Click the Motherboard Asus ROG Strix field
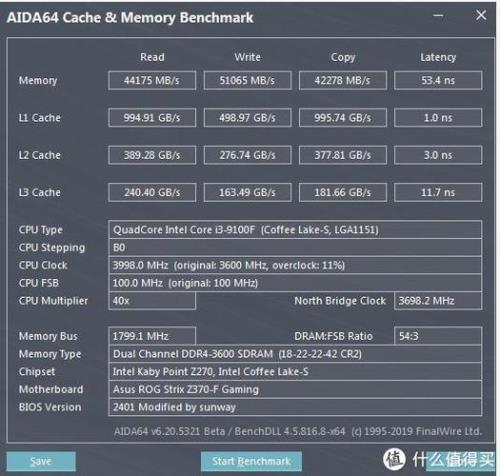 click(x=295, y=389)
